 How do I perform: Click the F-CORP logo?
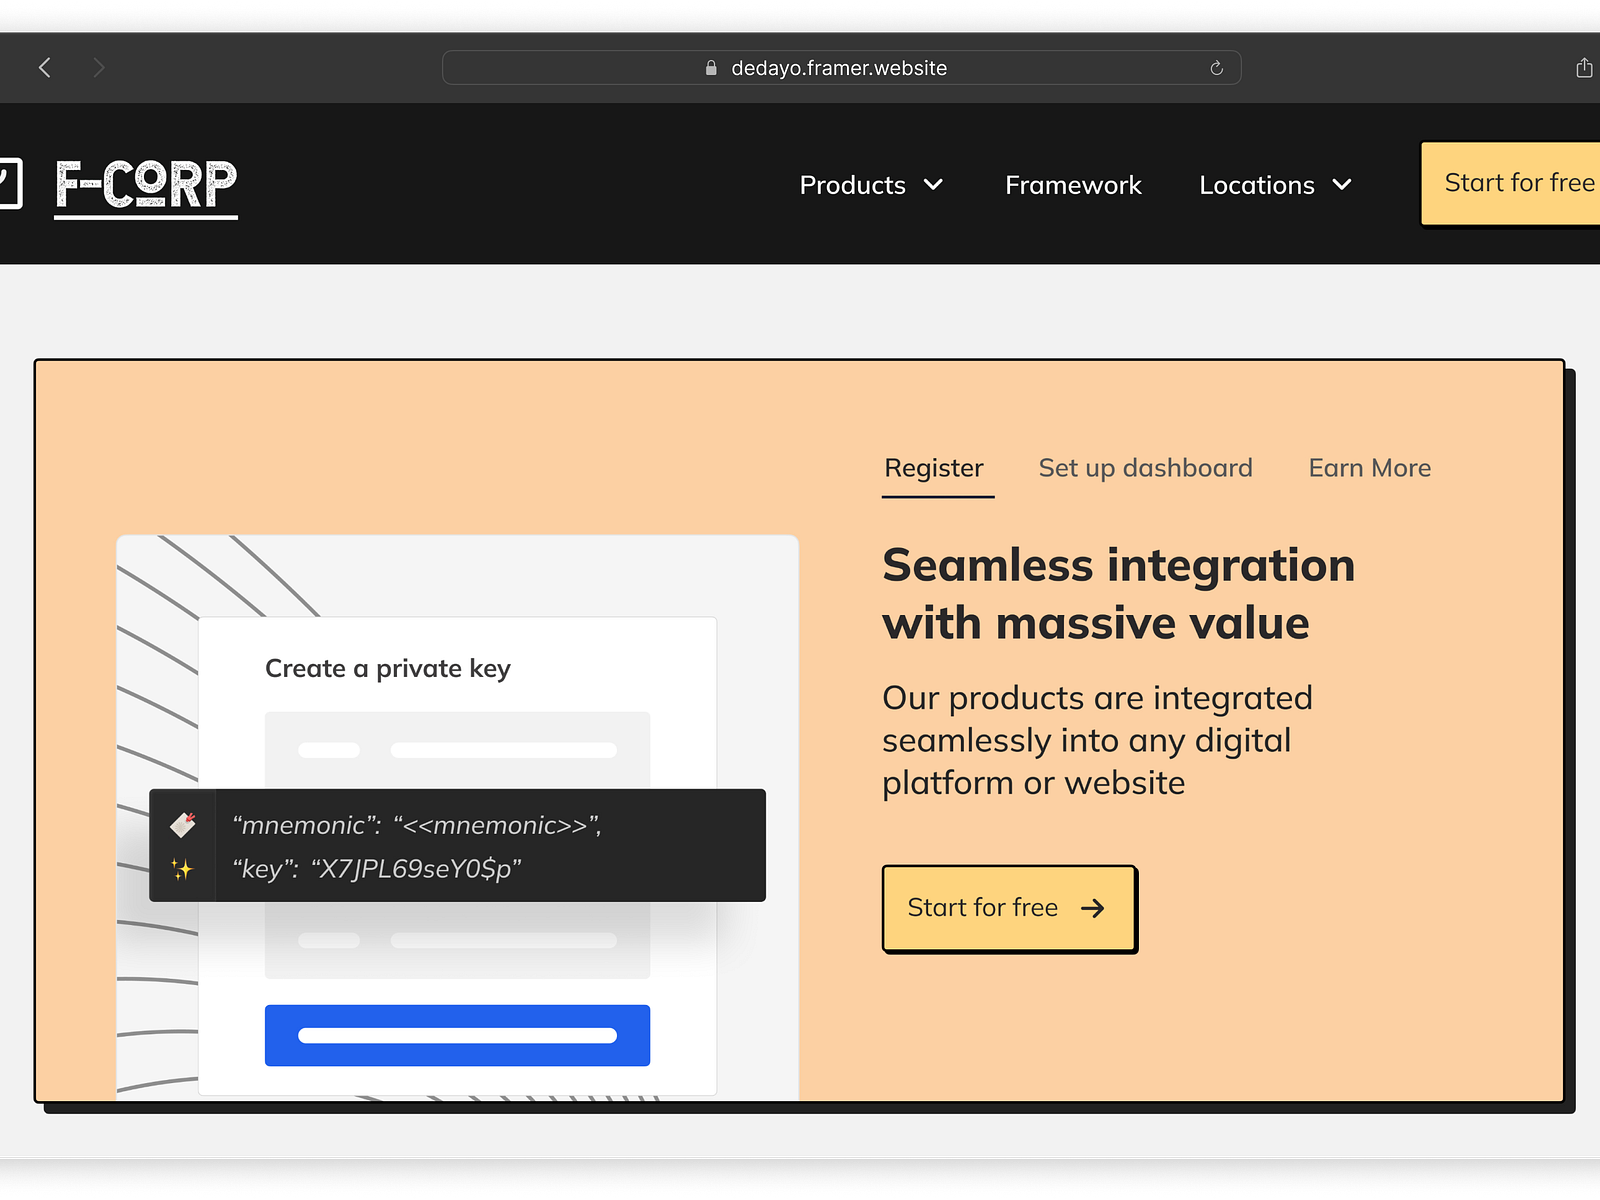coord(146,186)
